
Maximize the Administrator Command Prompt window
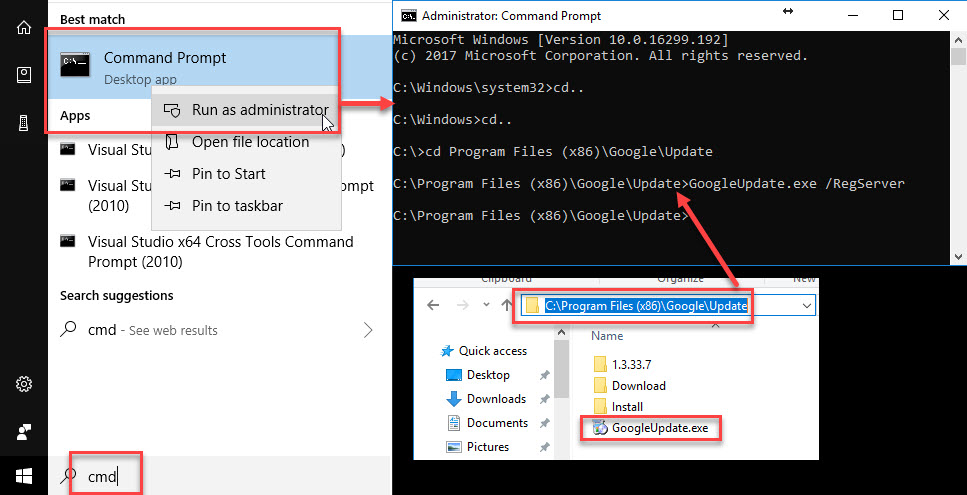click(898, 15)
